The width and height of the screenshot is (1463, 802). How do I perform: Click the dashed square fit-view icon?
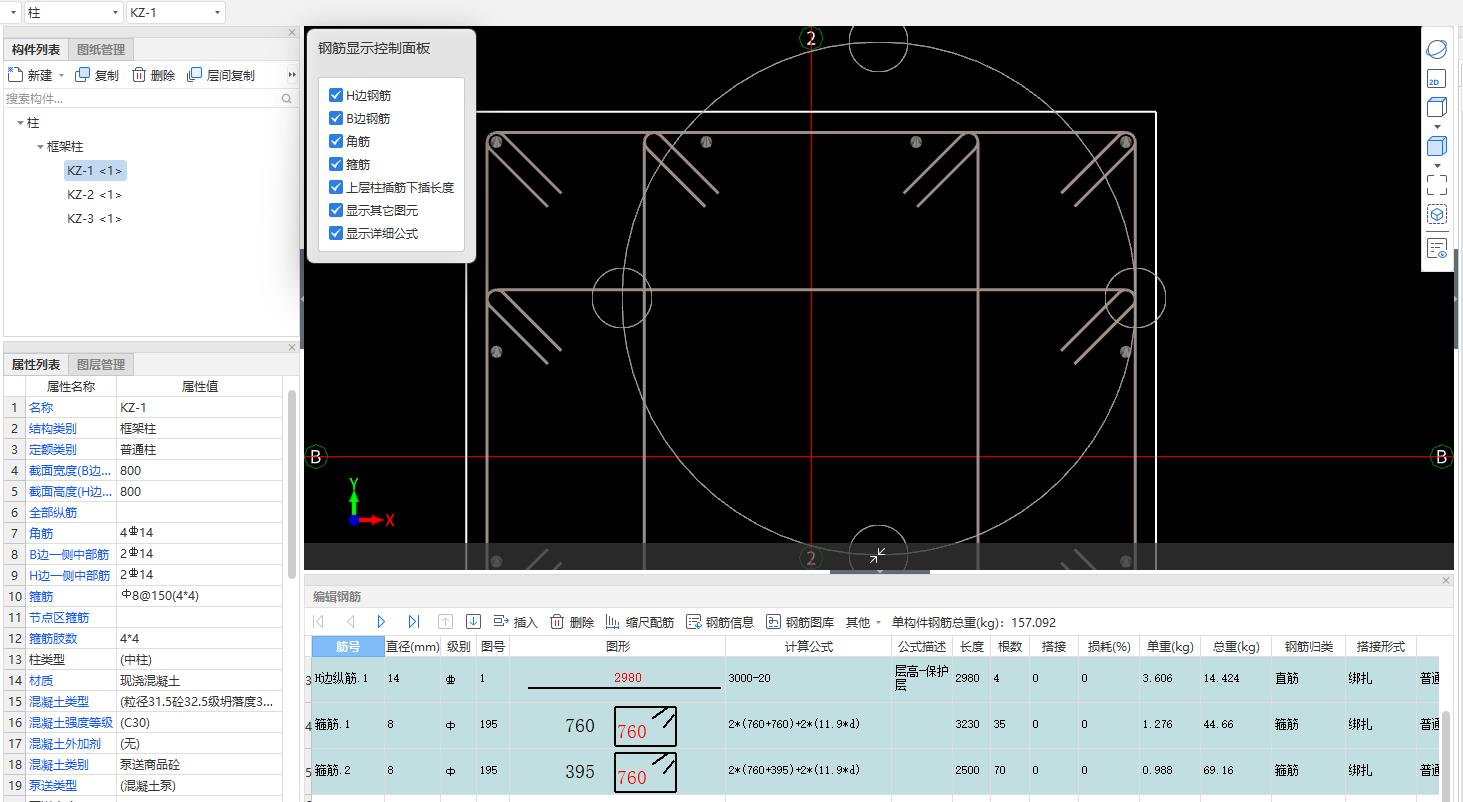(x=1437, y=185)
